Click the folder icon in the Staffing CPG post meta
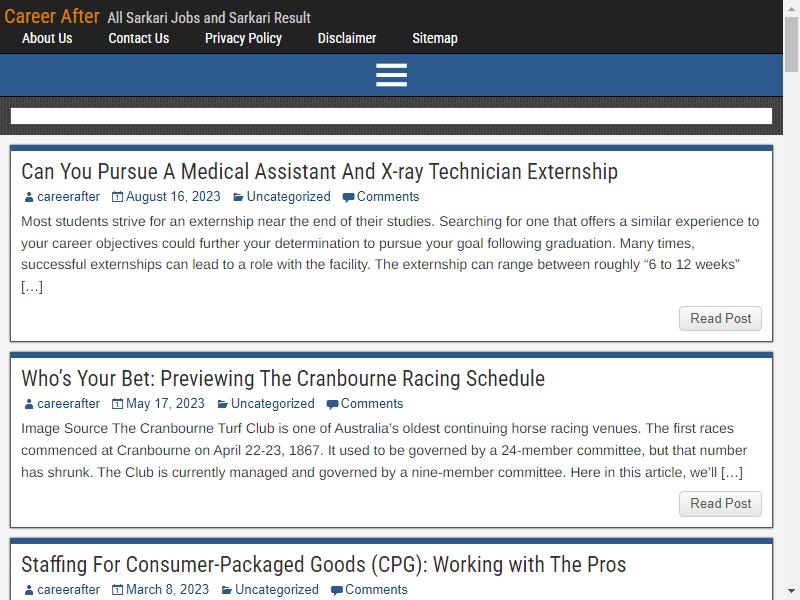800x600 pixels. [226, 590]
